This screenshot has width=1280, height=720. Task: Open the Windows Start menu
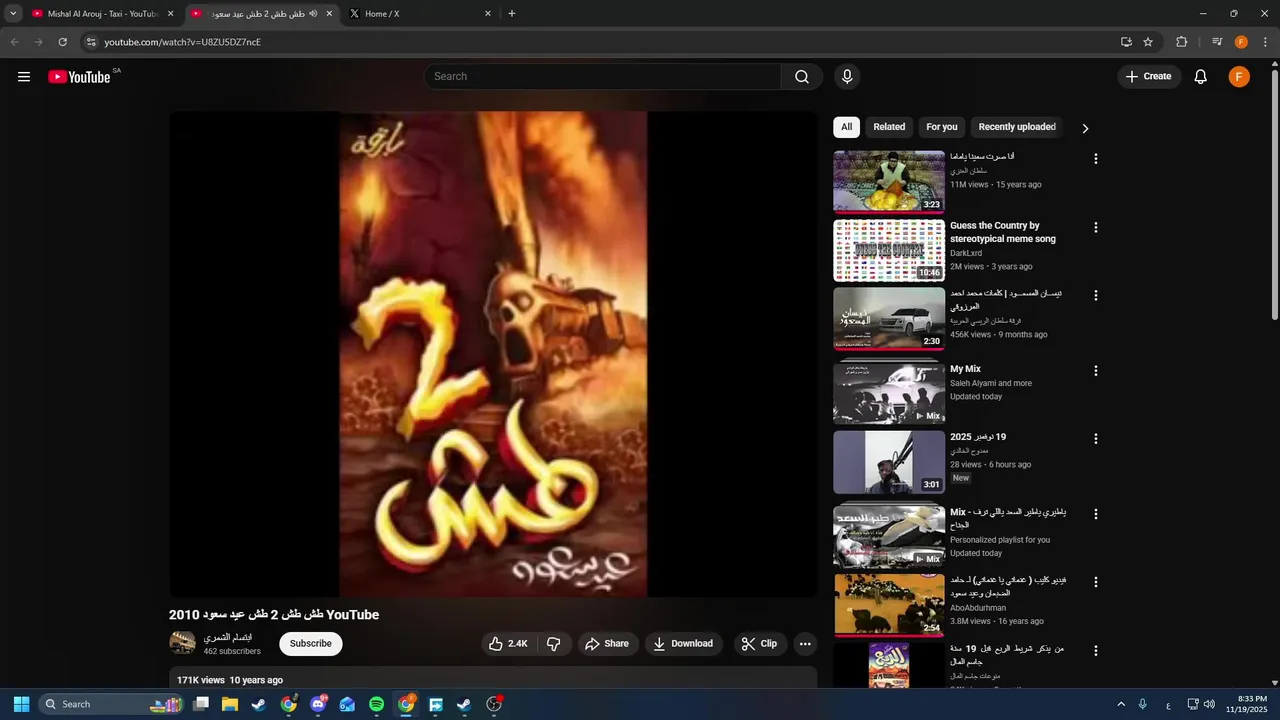click(21, 704)
